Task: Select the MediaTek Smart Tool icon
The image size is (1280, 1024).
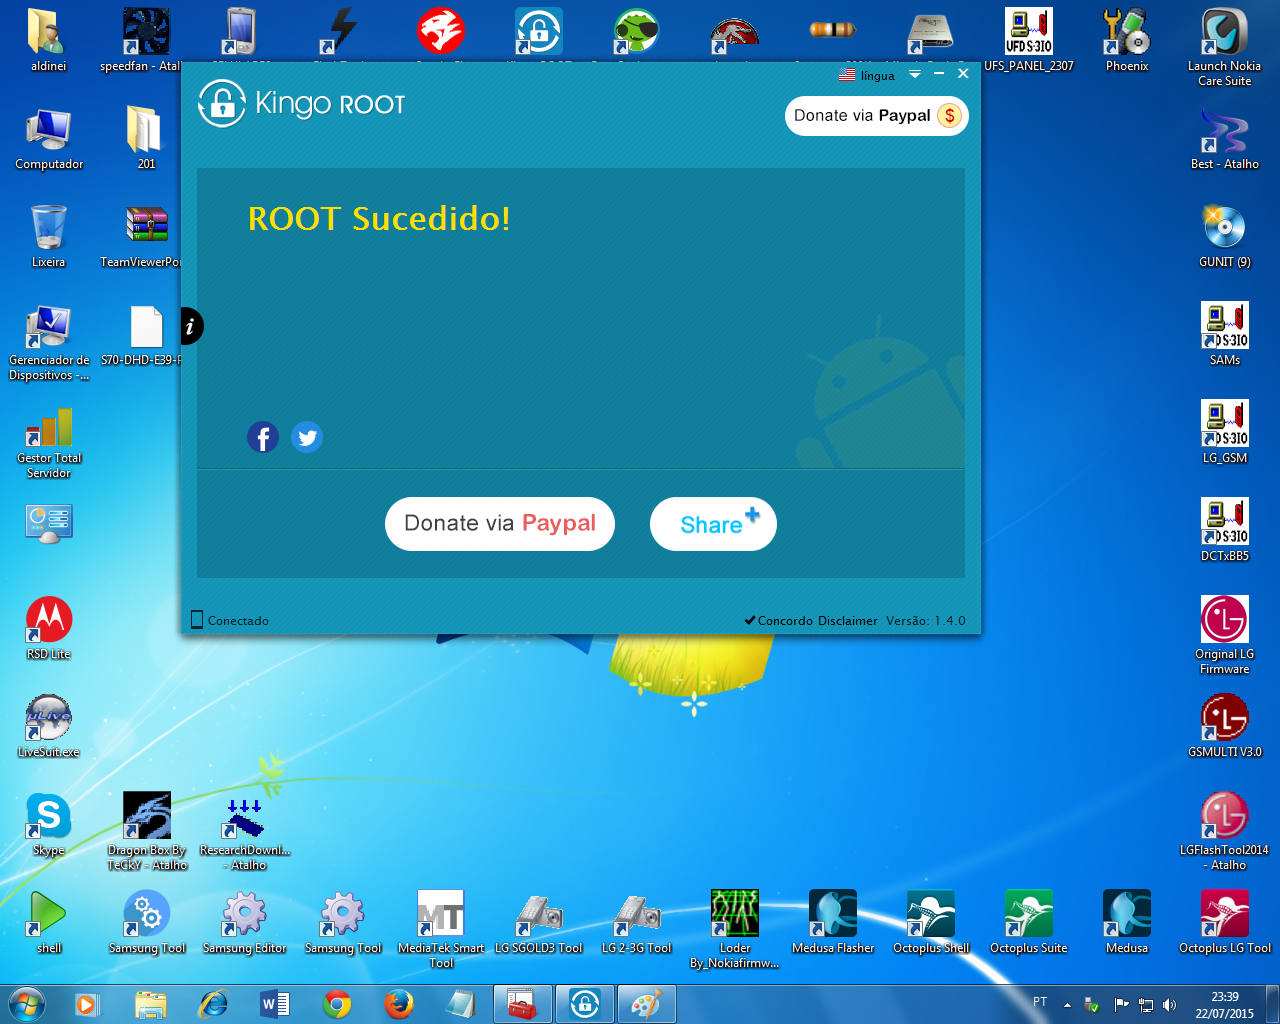Action: tap(441, 928)
